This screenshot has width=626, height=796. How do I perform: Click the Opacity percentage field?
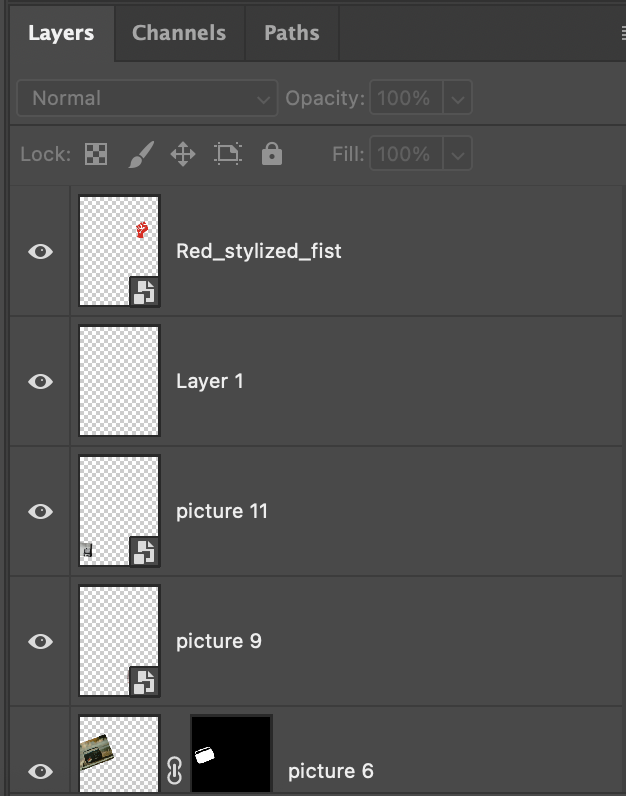(406, 98)
